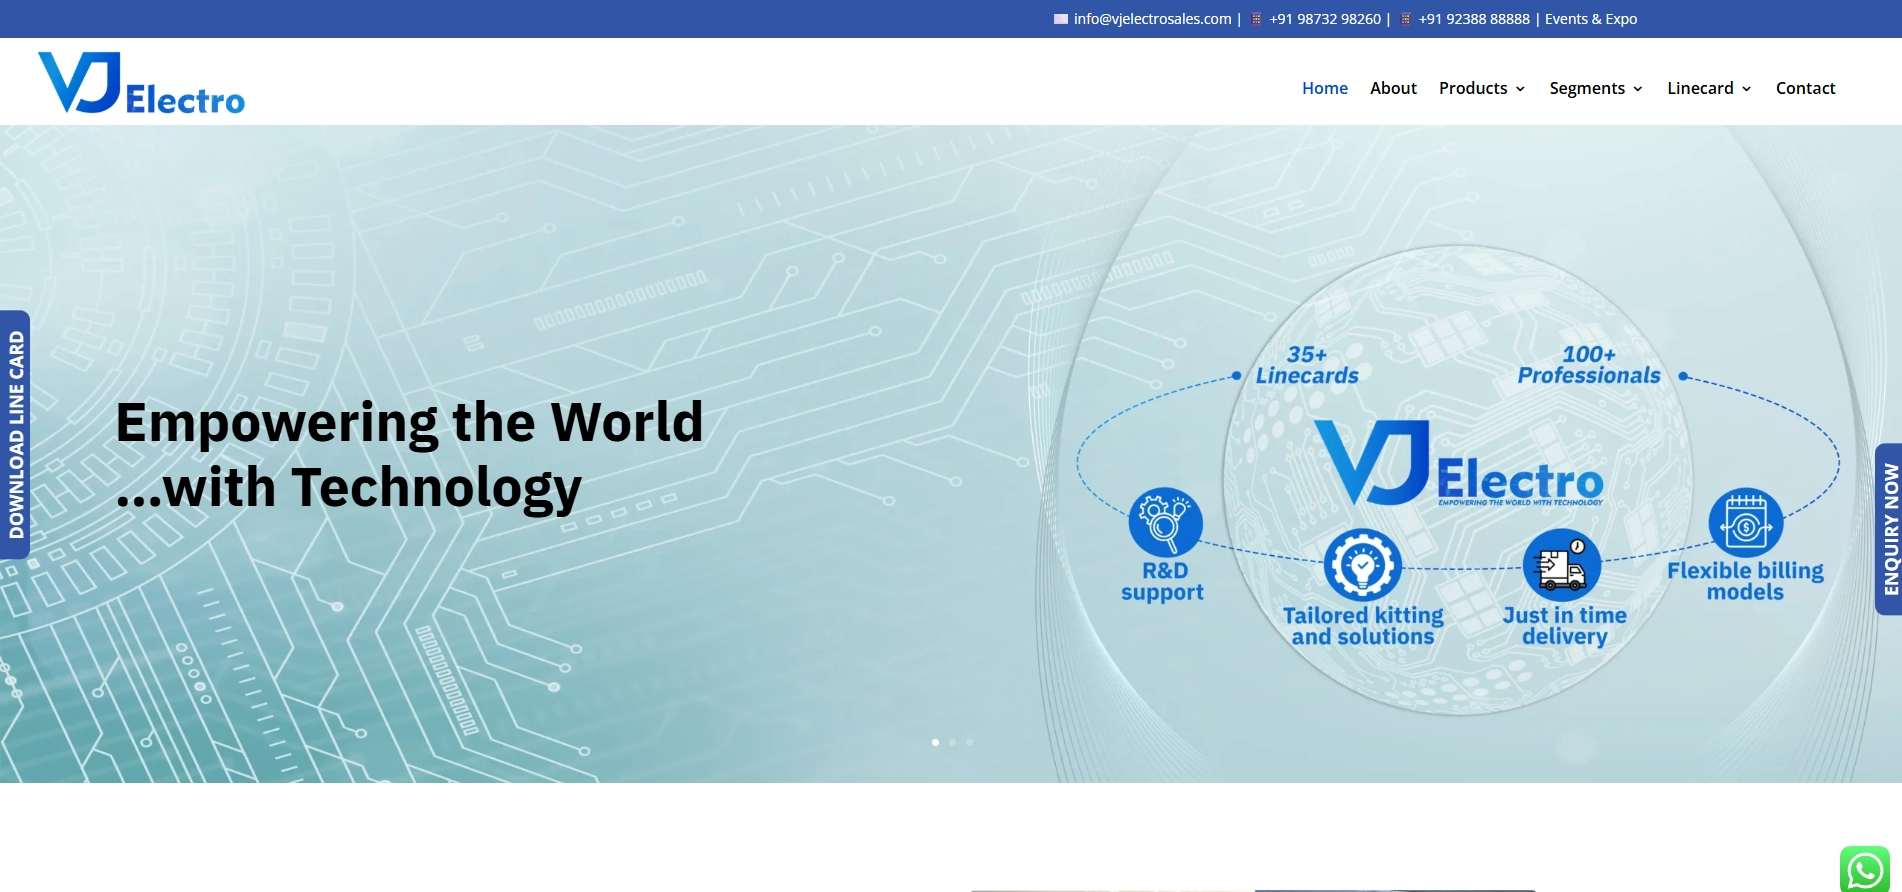This screenshot has height=892, width=1902.
Task: Click the Tailored kitting lightbulb gear icon
Action: (x=1362, y=566)
